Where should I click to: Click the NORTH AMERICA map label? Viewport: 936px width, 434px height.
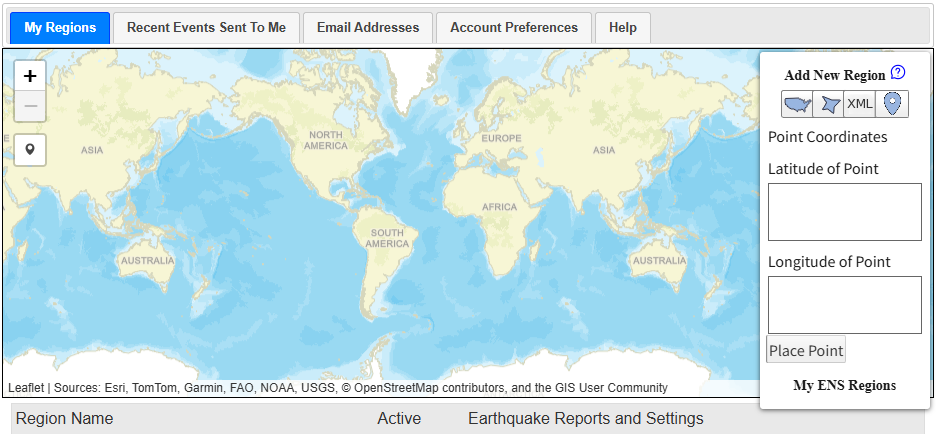(x=325, y=140)
